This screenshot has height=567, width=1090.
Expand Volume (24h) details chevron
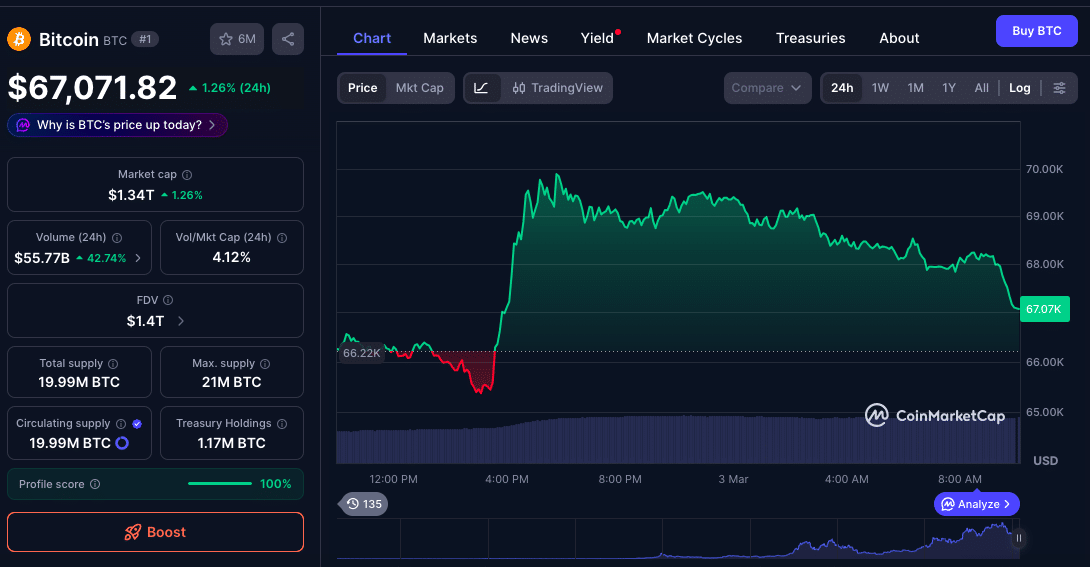[138, 258]
